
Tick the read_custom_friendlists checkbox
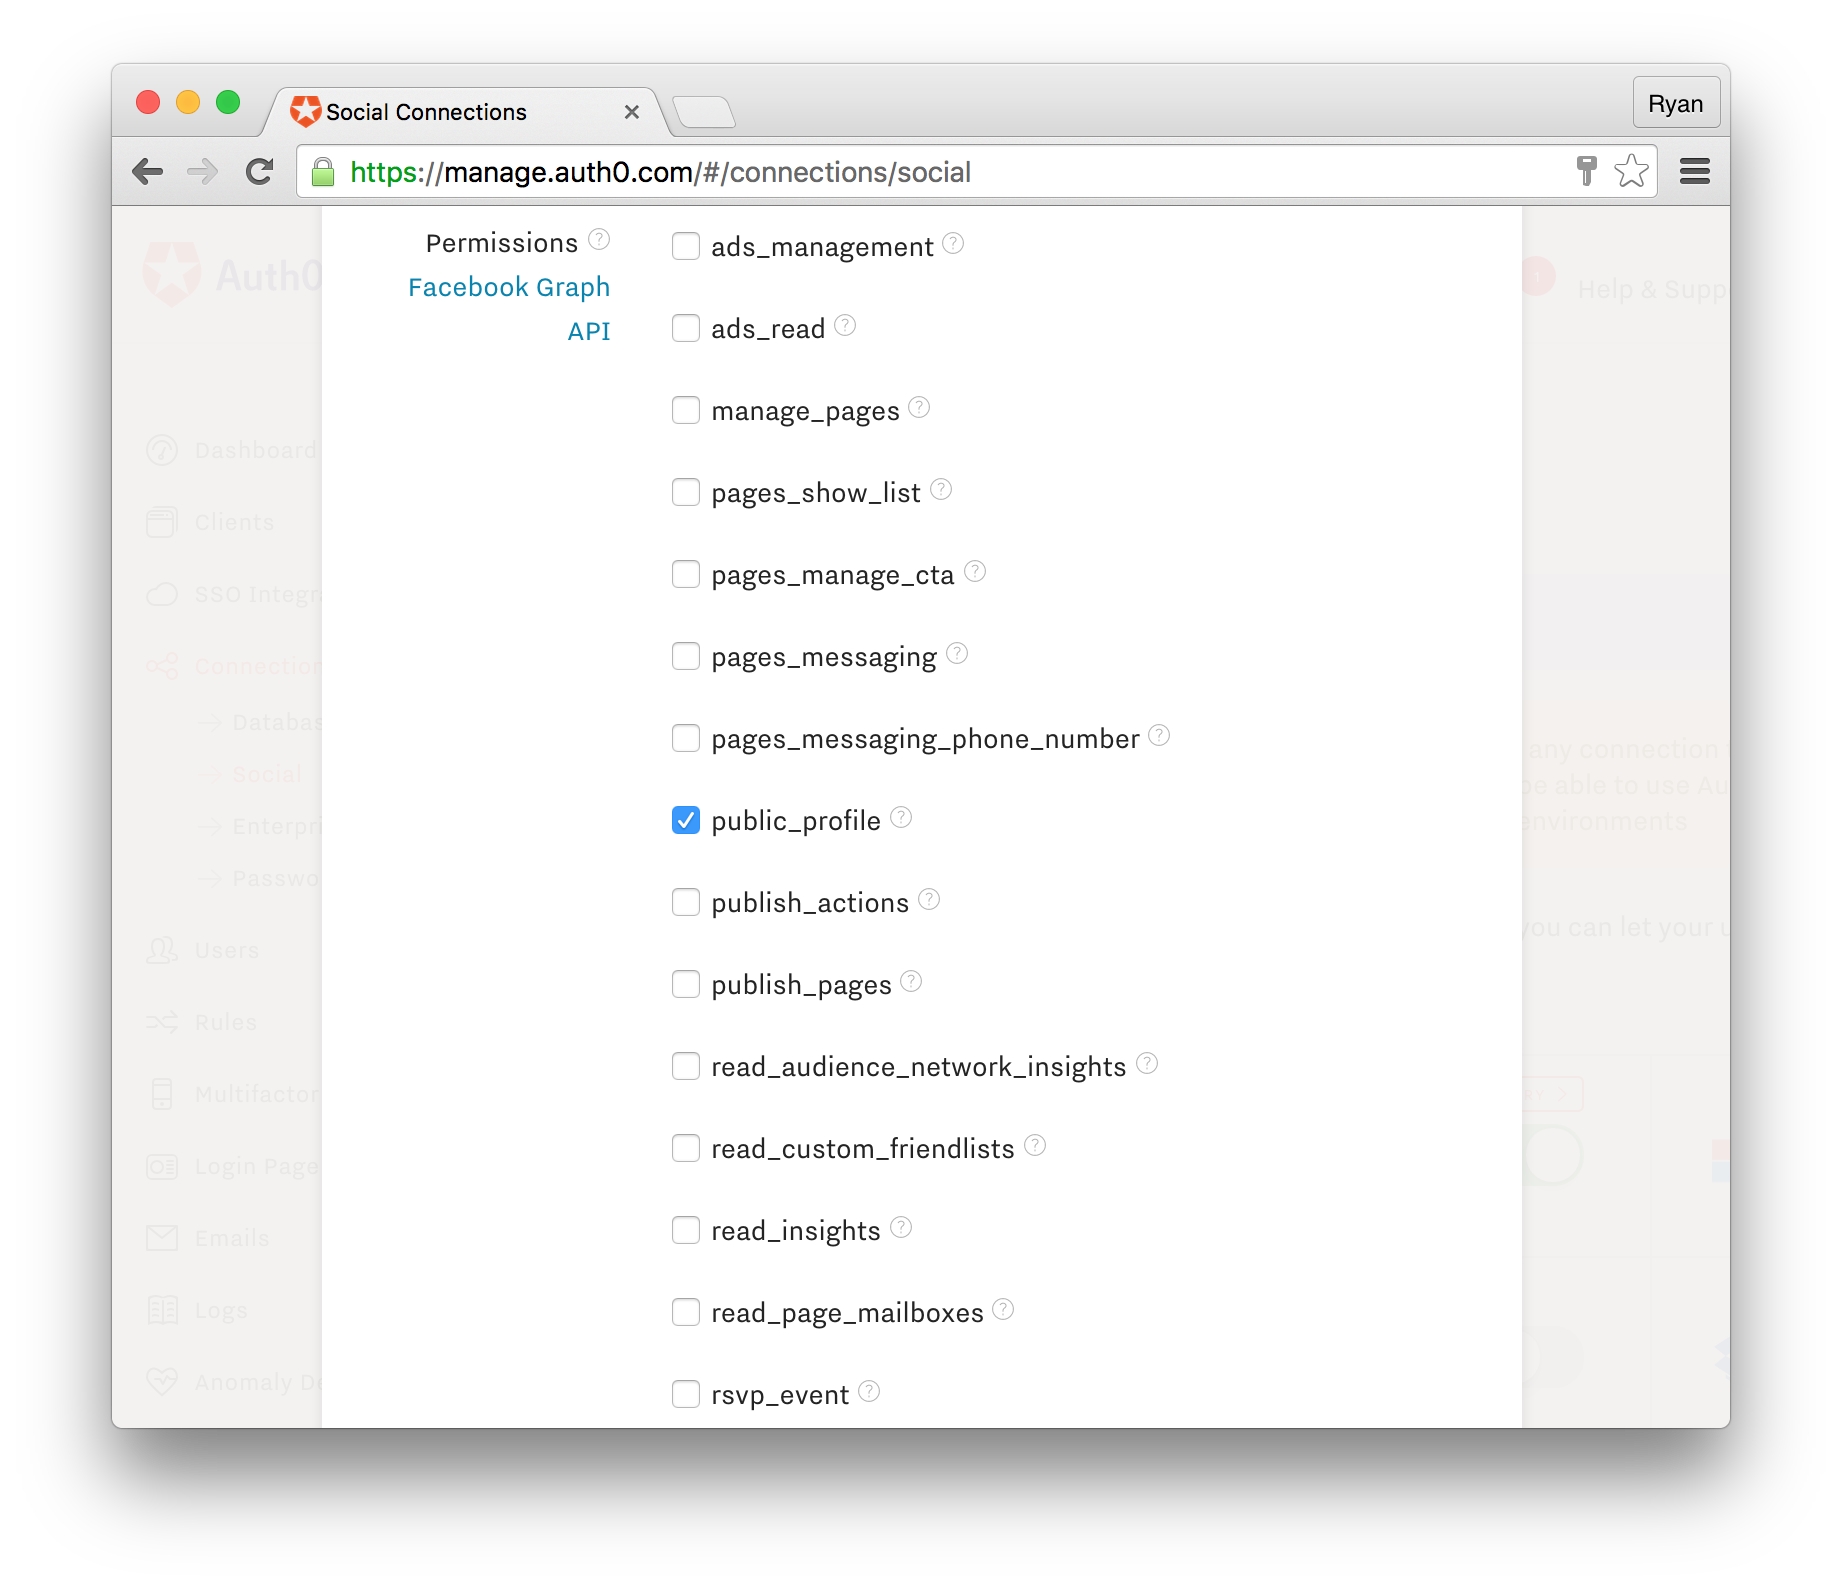686,1148
